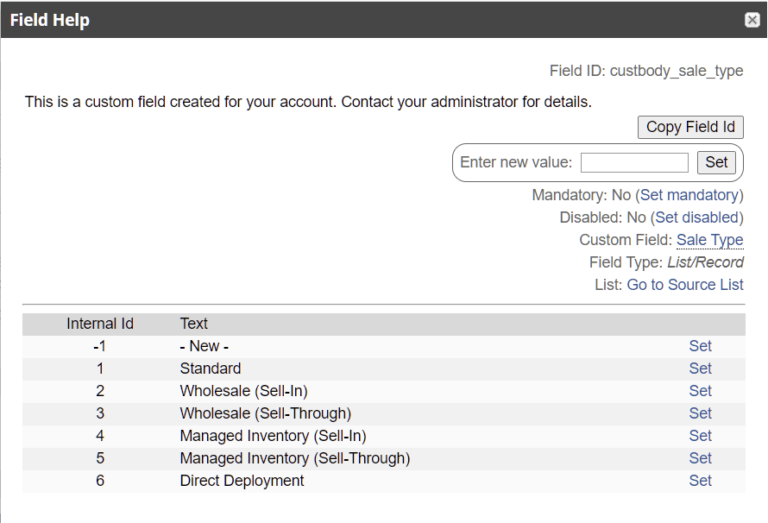Click the Field ID custbody_sale_type text

[x=646, y=72]
